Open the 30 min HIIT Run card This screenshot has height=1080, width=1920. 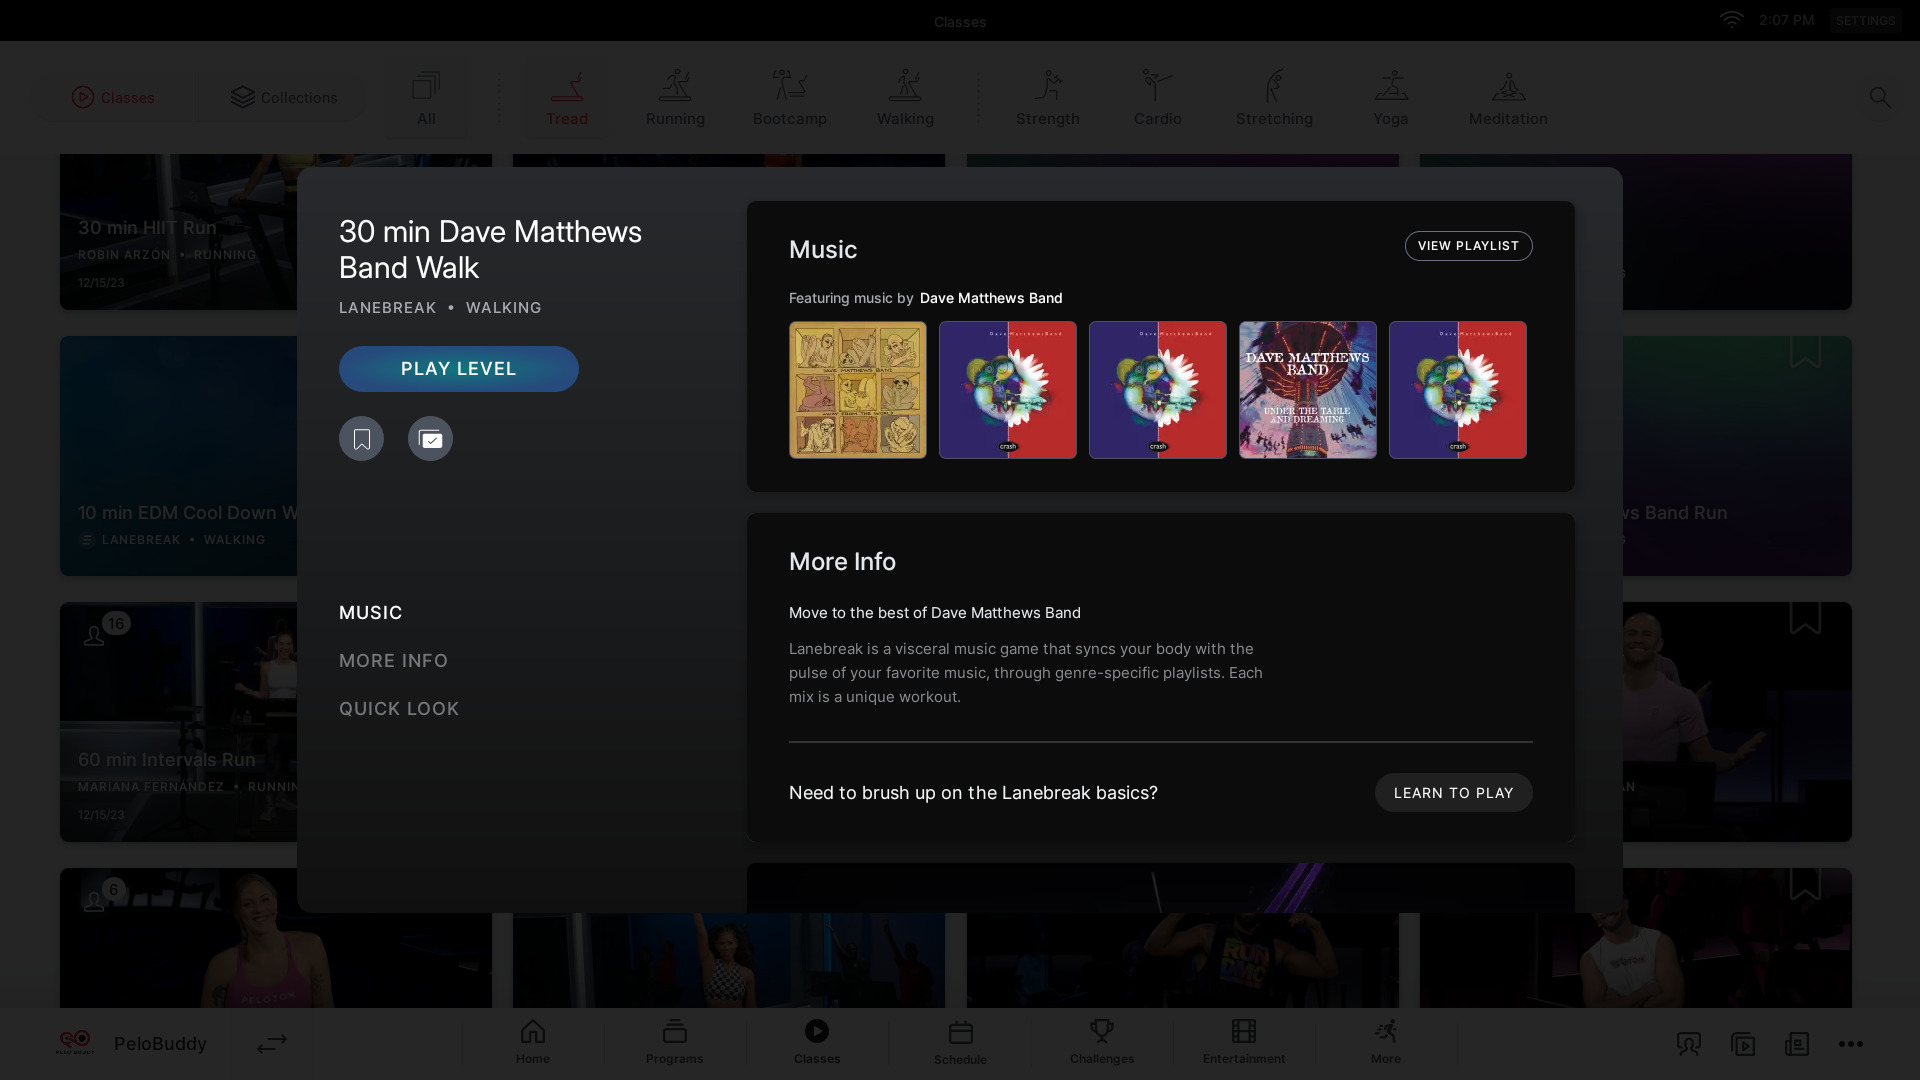pyautogui.click(x=178, y=232)
